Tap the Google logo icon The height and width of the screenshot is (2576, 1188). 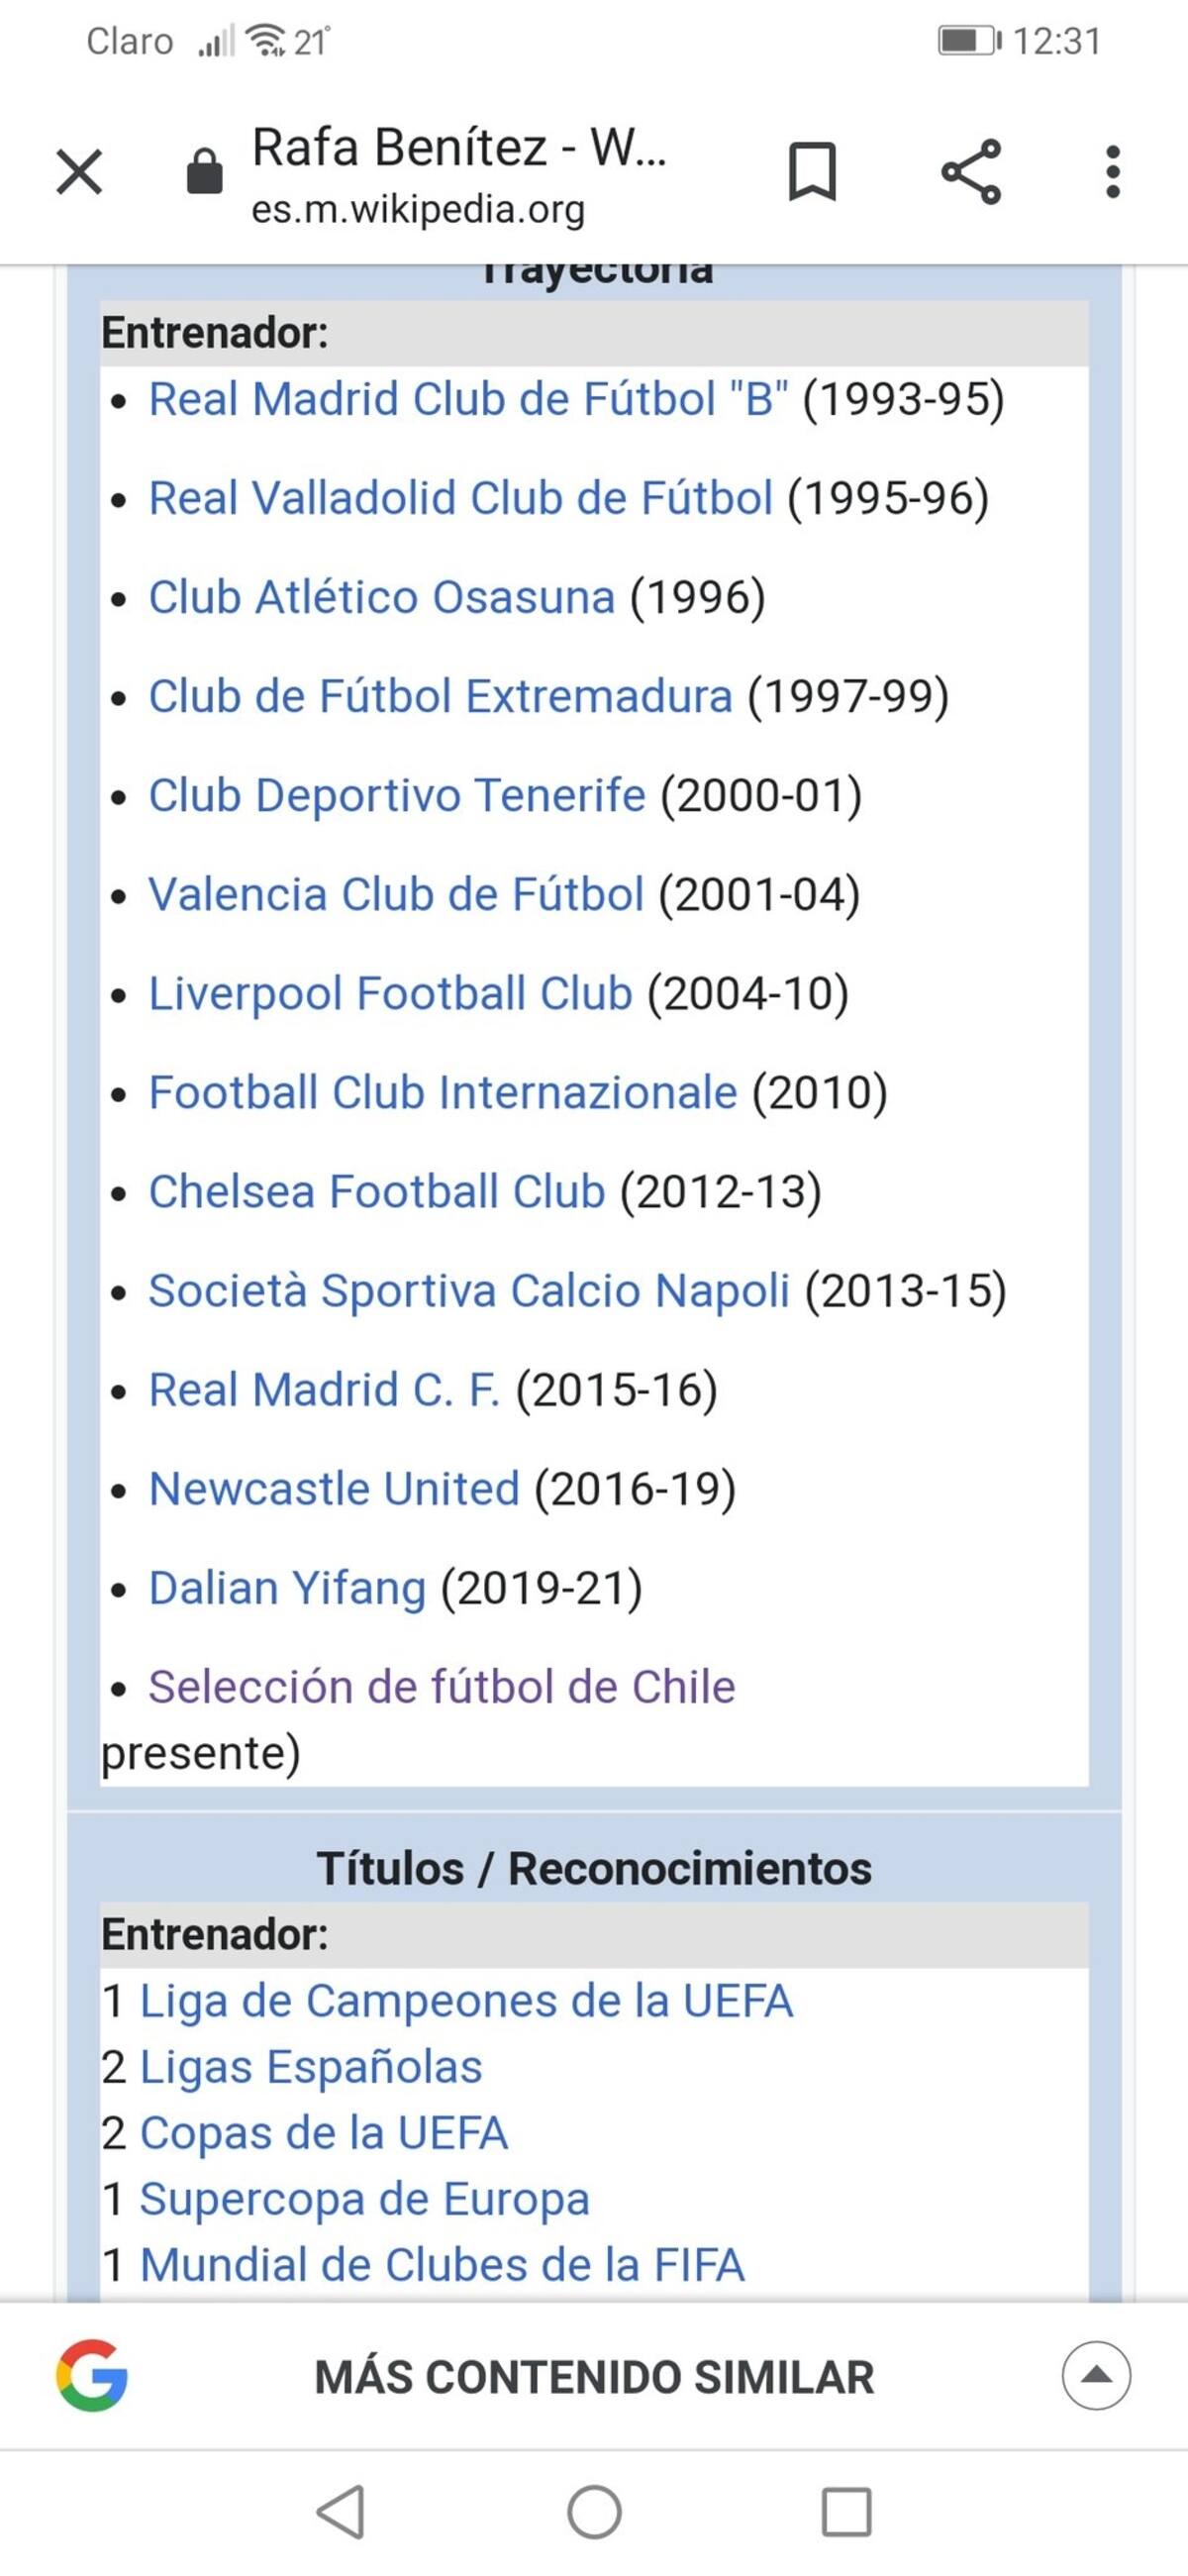click(x=91, y=2375)
